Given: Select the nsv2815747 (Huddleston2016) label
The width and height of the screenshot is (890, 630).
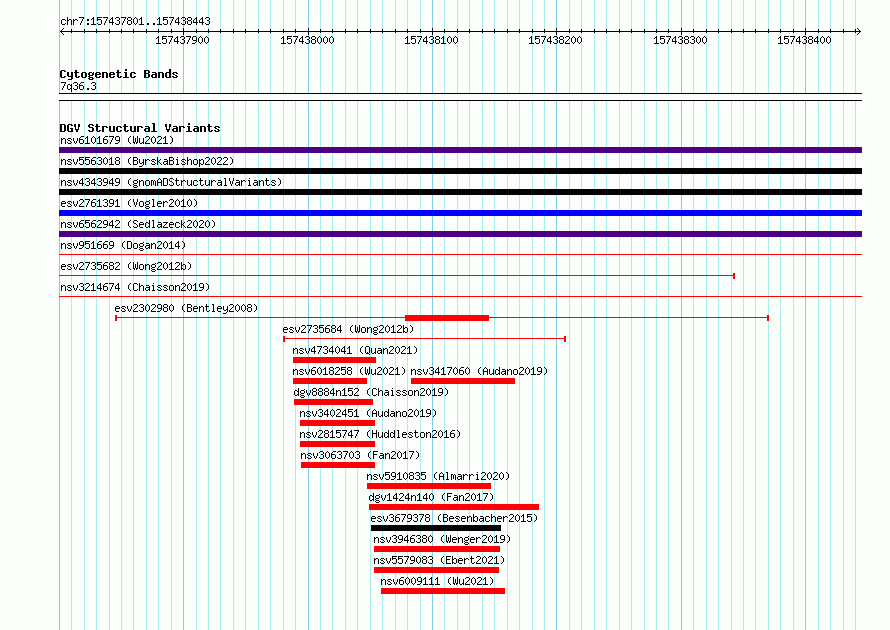Looking at the screenshot, I should 380,434.
